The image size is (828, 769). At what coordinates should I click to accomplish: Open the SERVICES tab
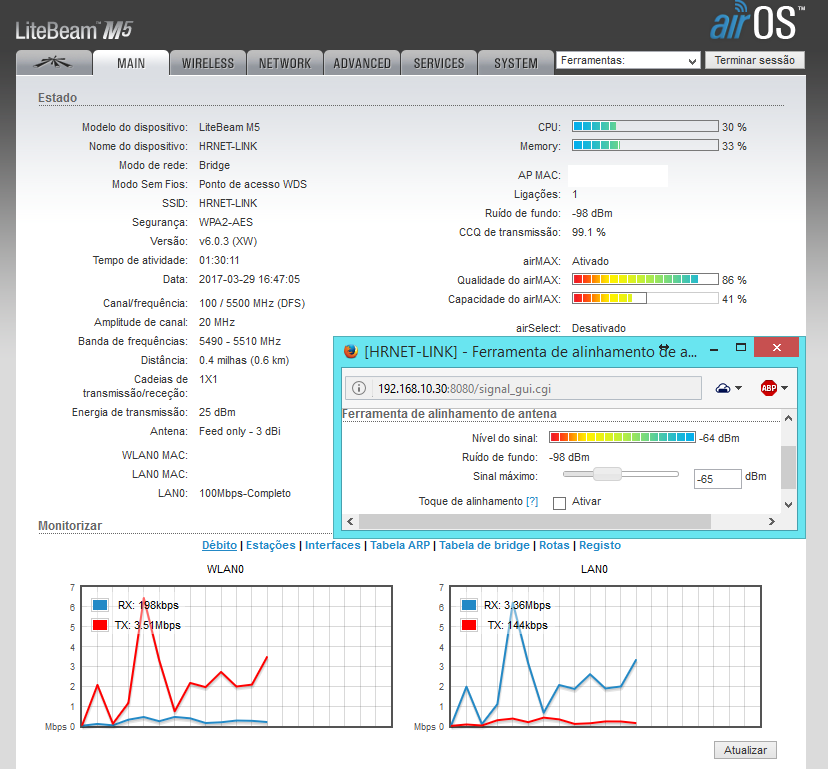439,63
